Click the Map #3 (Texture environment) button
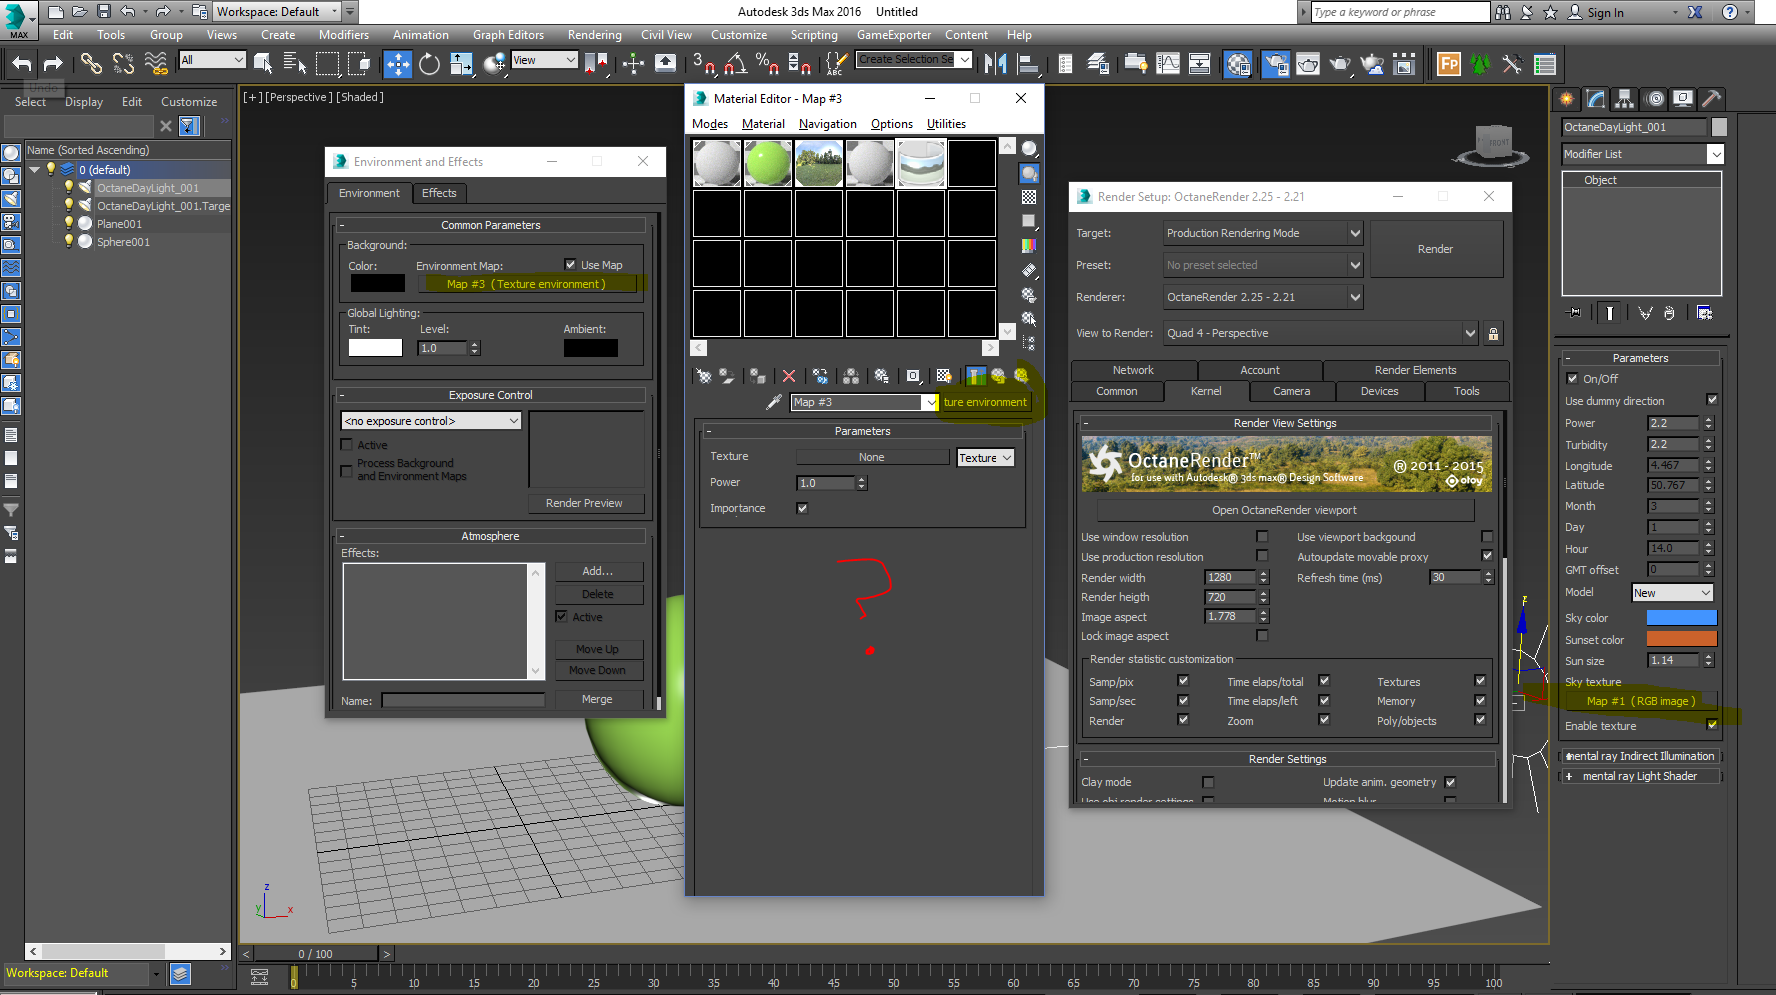 point(526,284)
